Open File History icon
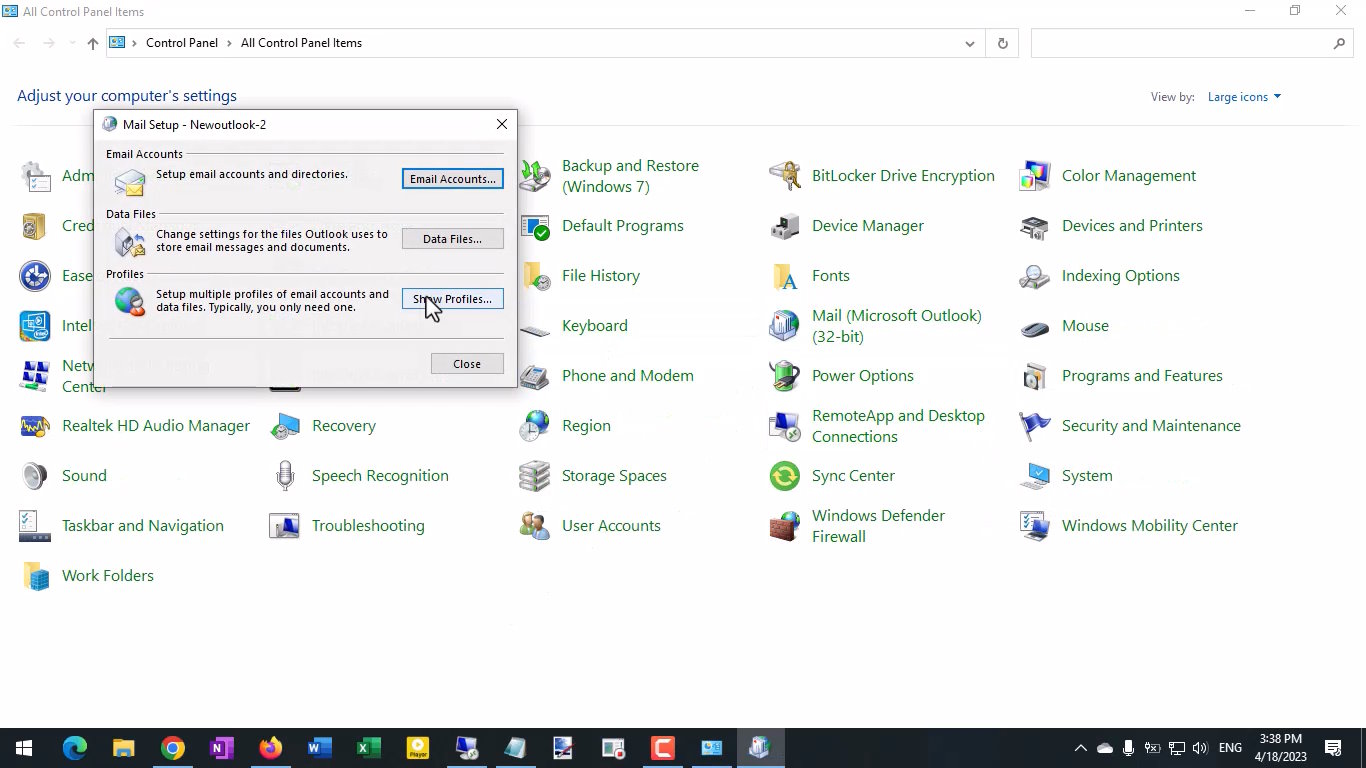 (535, 276)
